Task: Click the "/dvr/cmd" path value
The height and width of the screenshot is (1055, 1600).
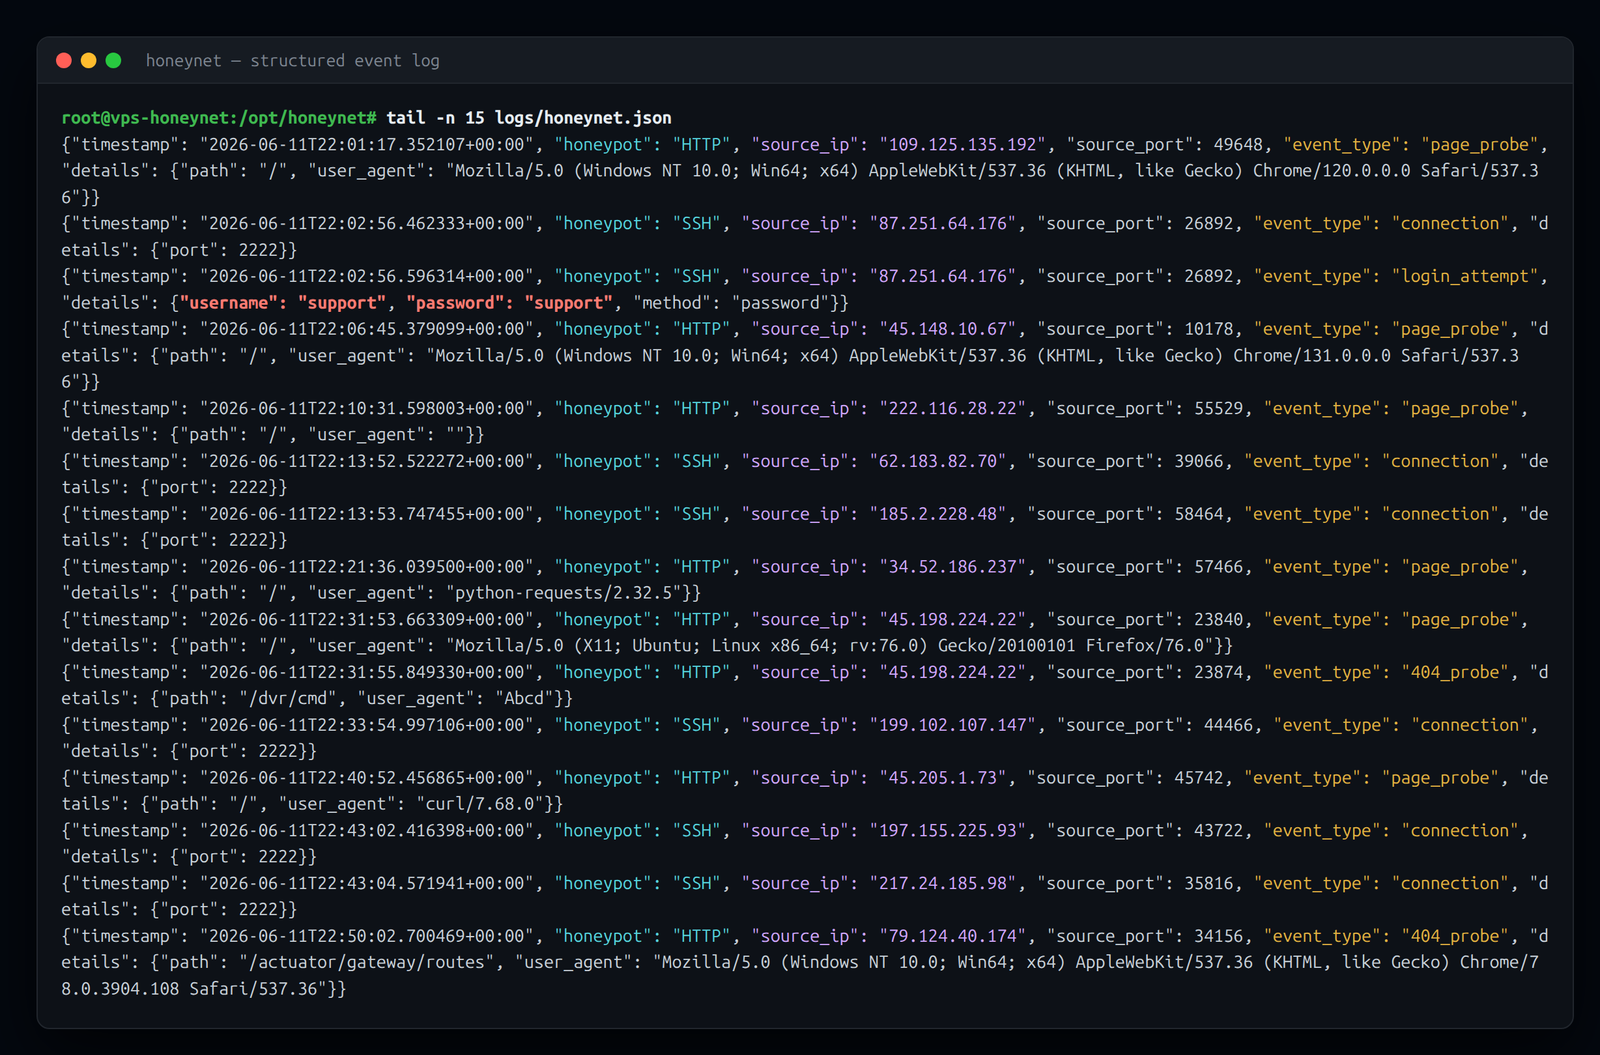Action: pyautogui.click(x=288, y=699)
